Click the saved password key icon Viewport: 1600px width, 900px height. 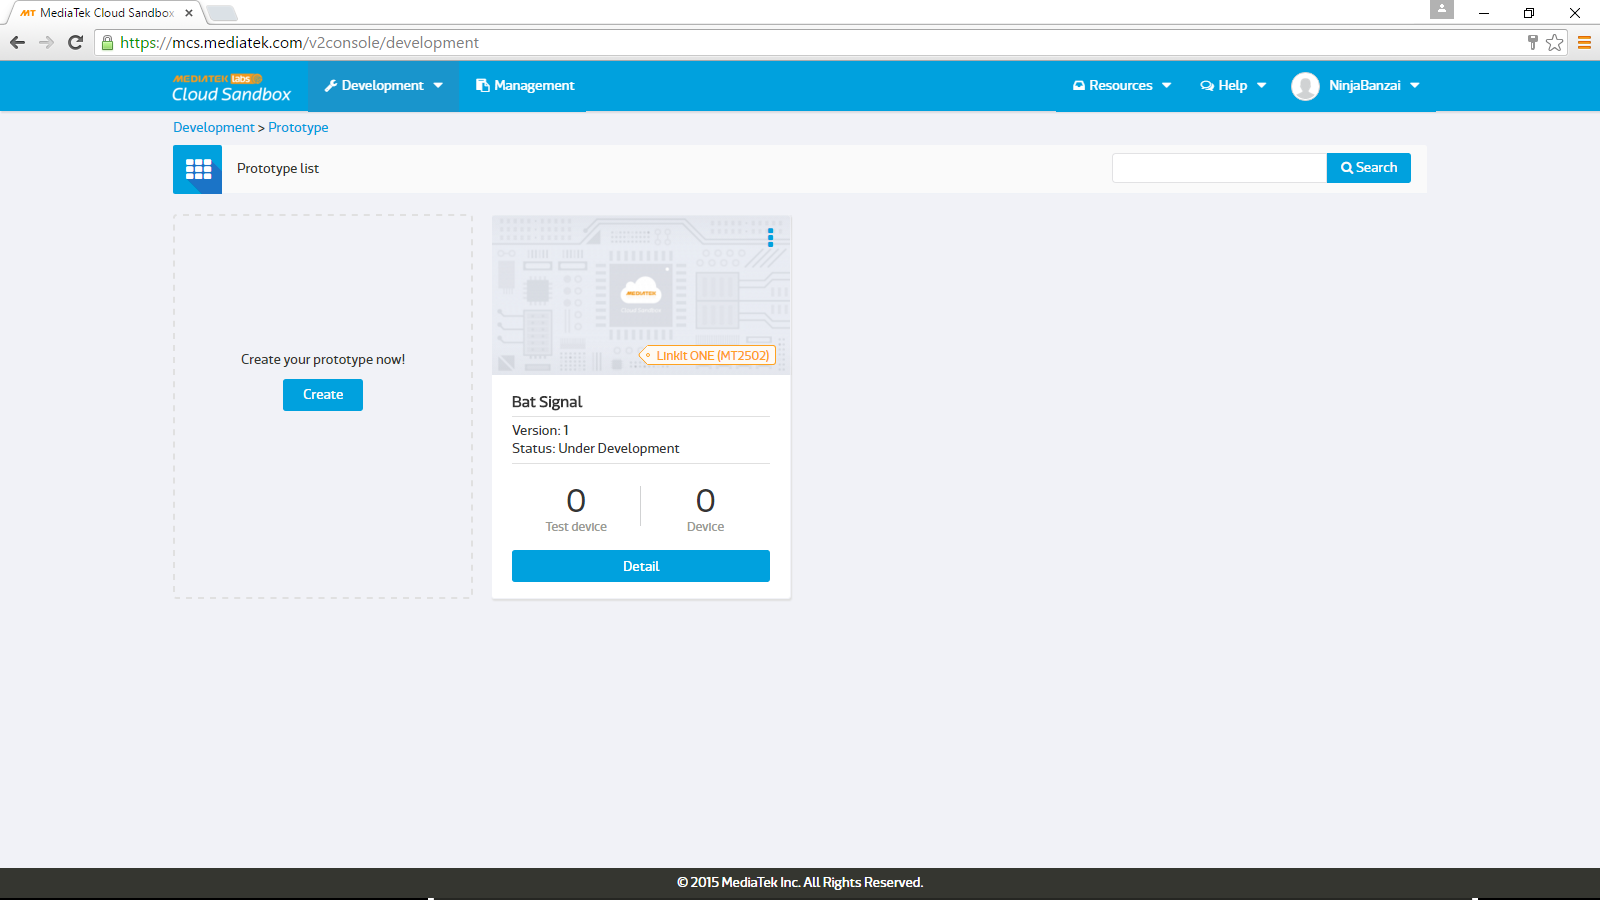point(1532,42)
